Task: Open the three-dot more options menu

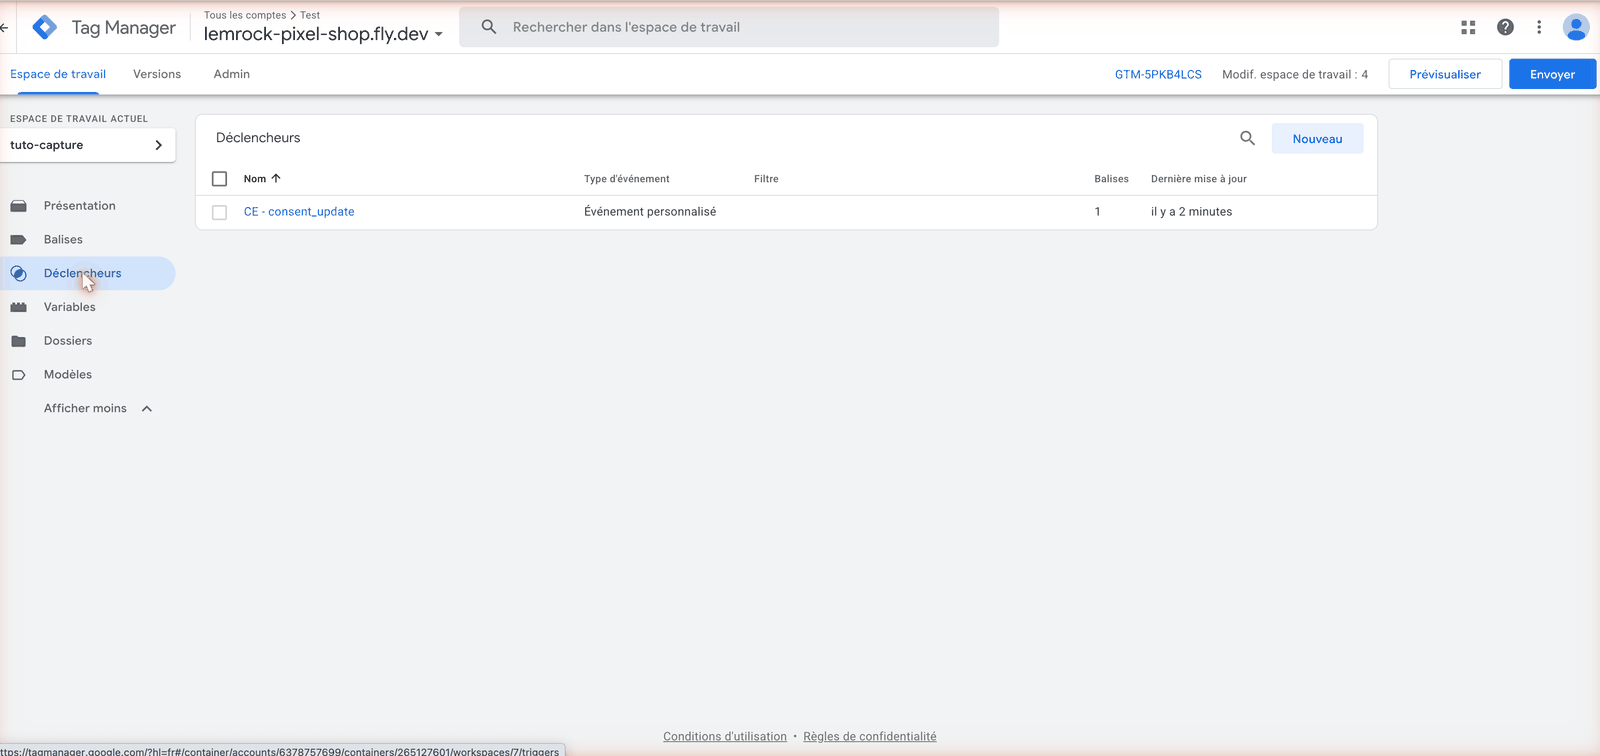Action: 1539,28
